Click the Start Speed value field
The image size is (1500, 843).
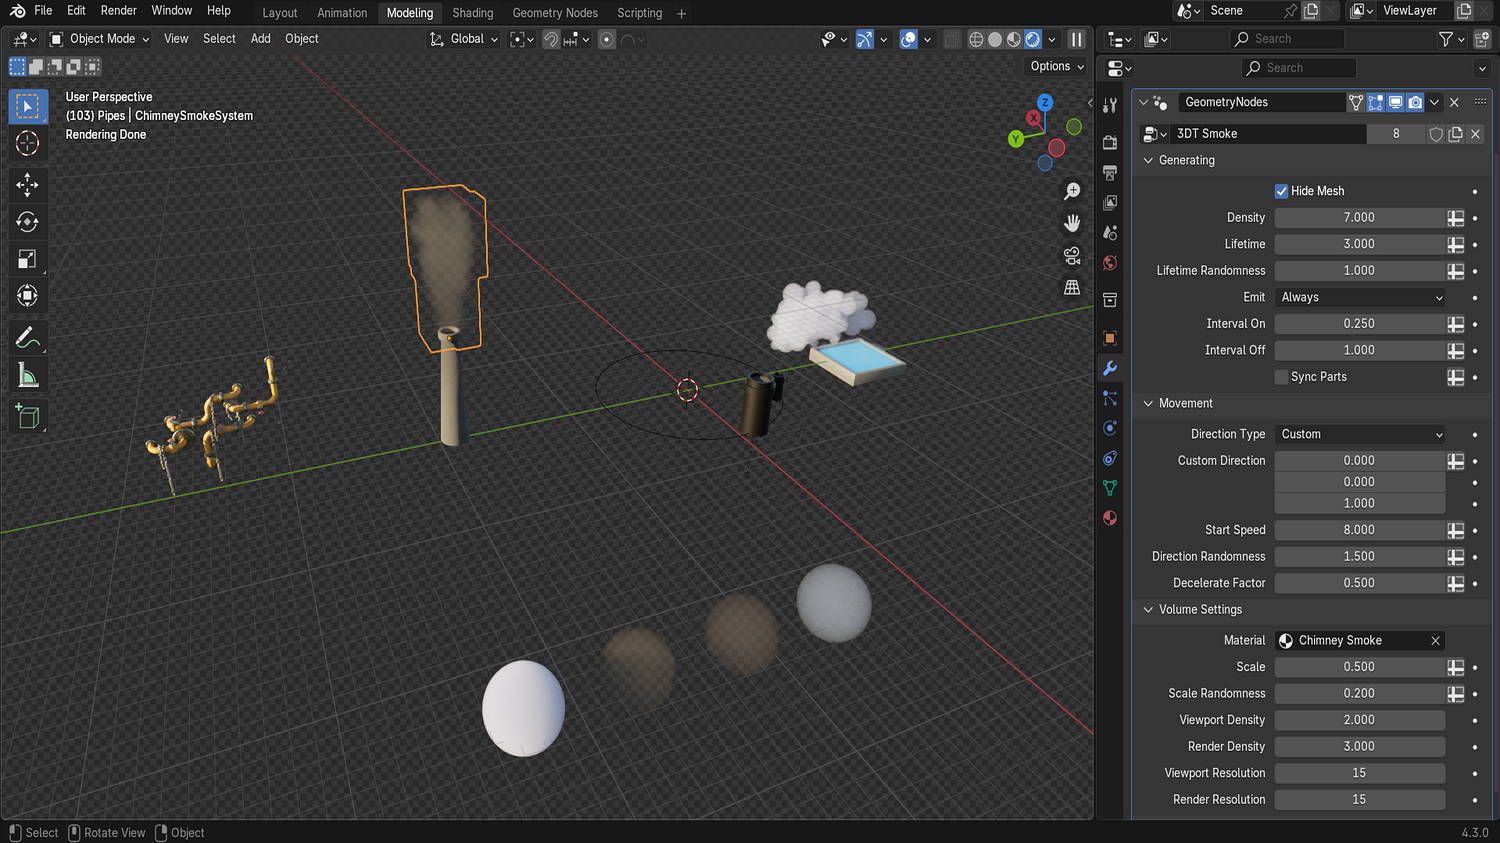click(1359, 530)
